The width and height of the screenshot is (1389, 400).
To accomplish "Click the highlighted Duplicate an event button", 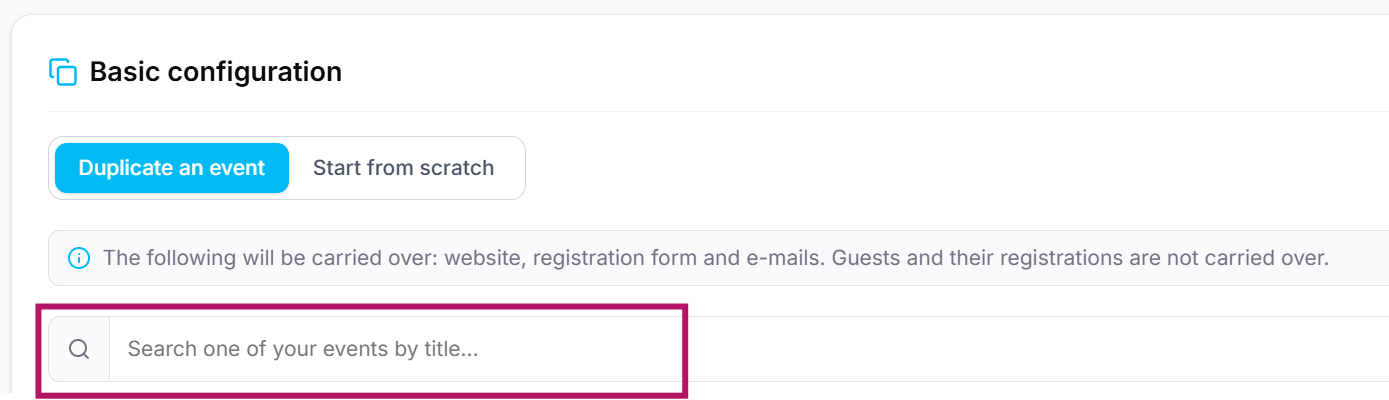I will click(172, 168).
